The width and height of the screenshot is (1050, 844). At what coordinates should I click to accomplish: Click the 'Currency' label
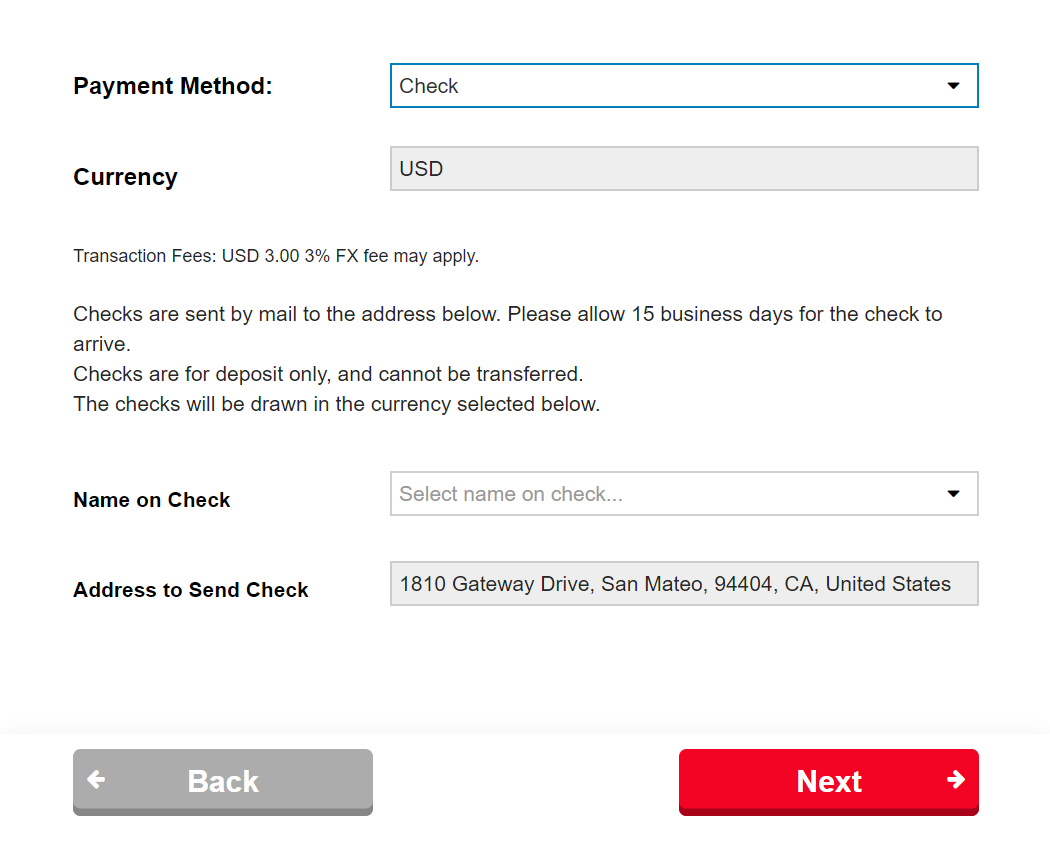(x=125, y=177)
